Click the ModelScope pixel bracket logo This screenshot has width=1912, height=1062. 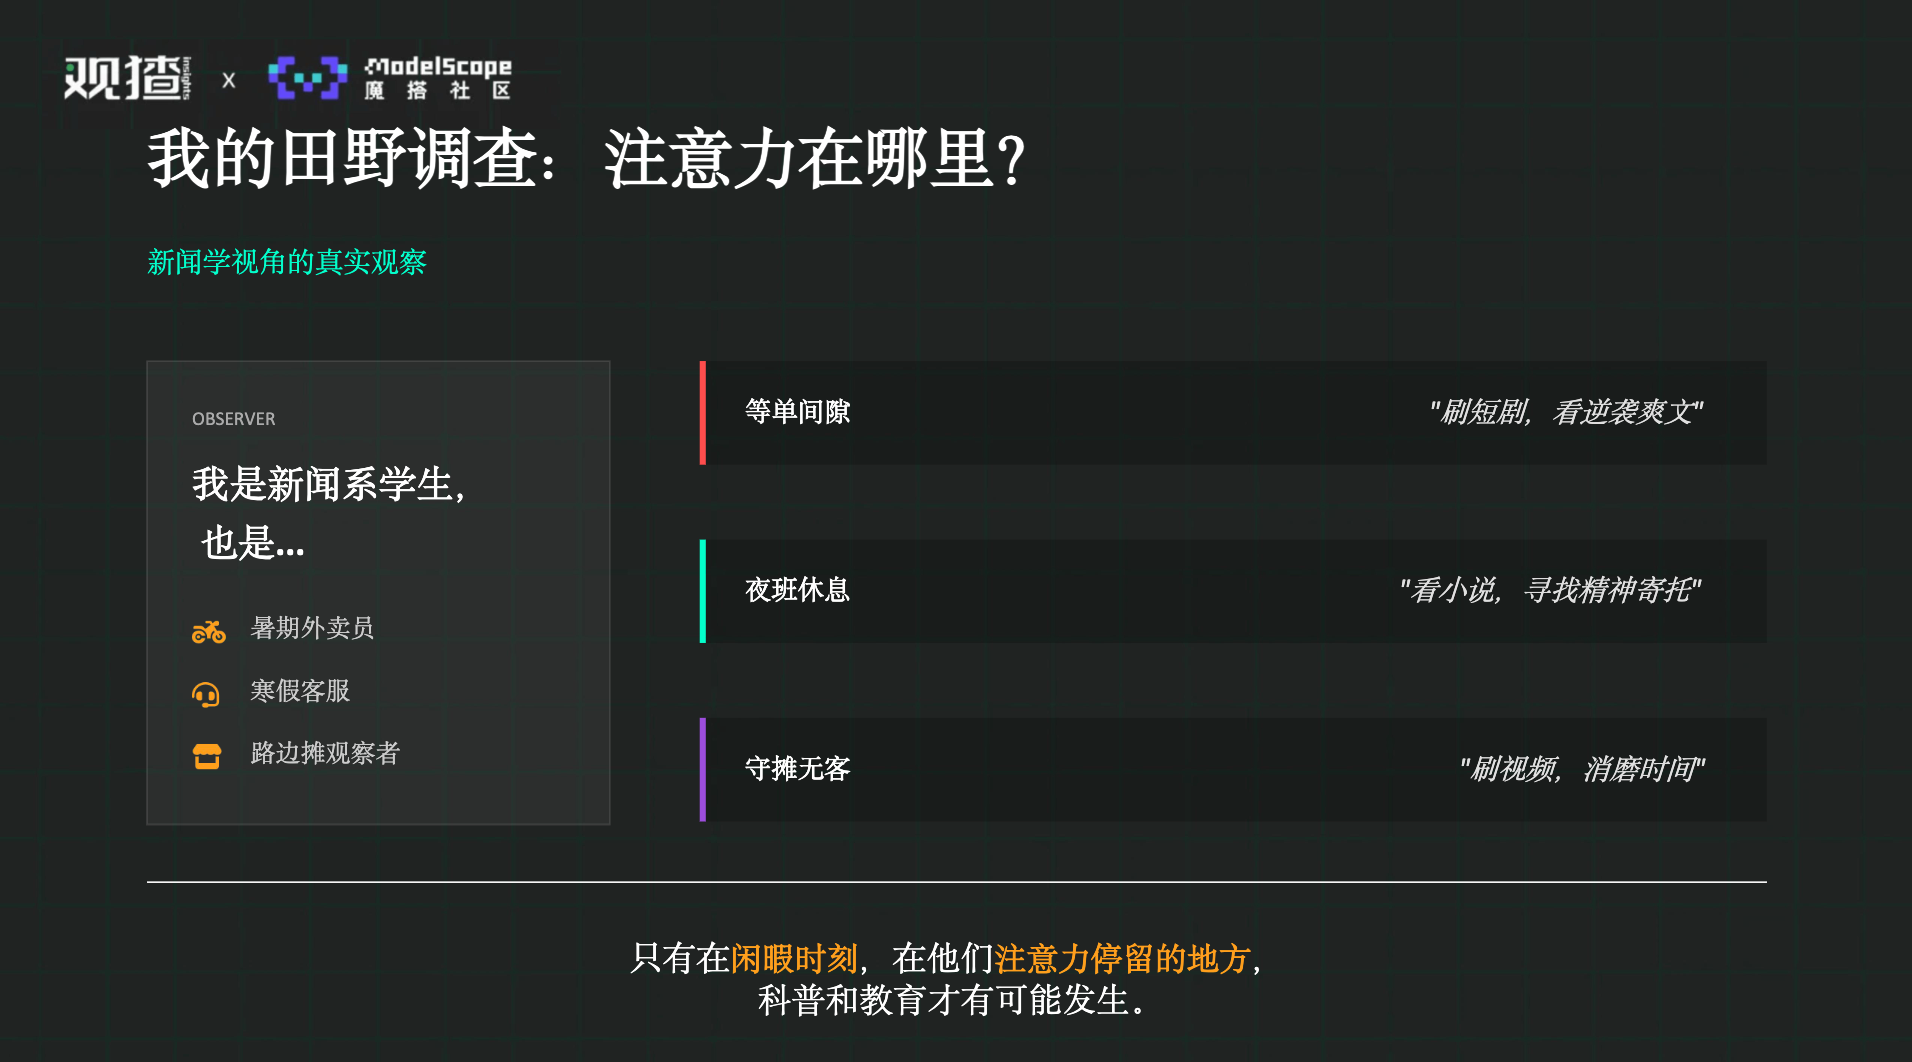click(307, 78)
